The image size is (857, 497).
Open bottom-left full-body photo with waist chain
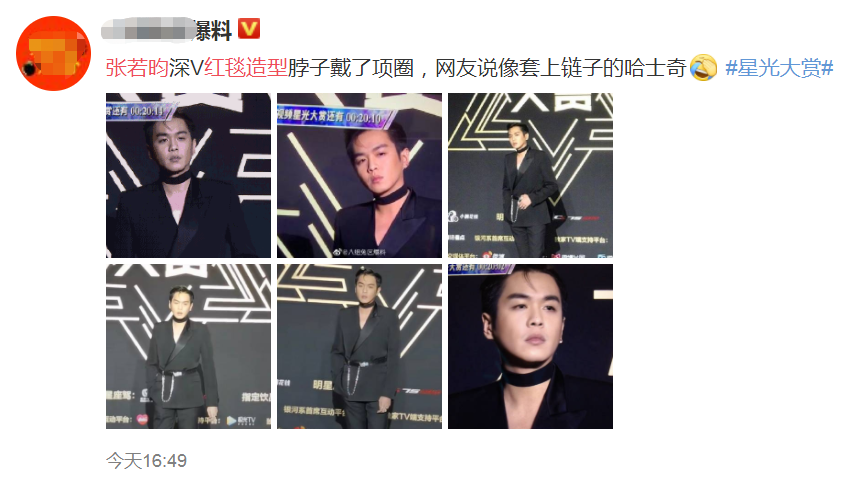pos(188,346)
